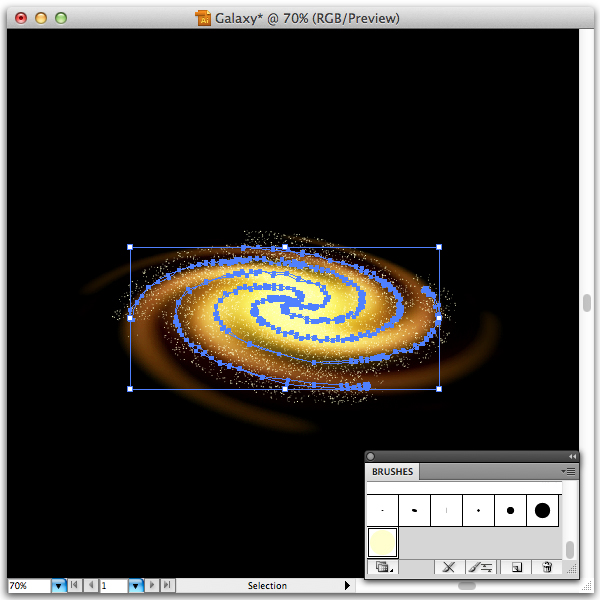The height and width of the screenshot is (600, 600).
Task: Click the Selection status bar text
Action: click(x=267, y=585)
